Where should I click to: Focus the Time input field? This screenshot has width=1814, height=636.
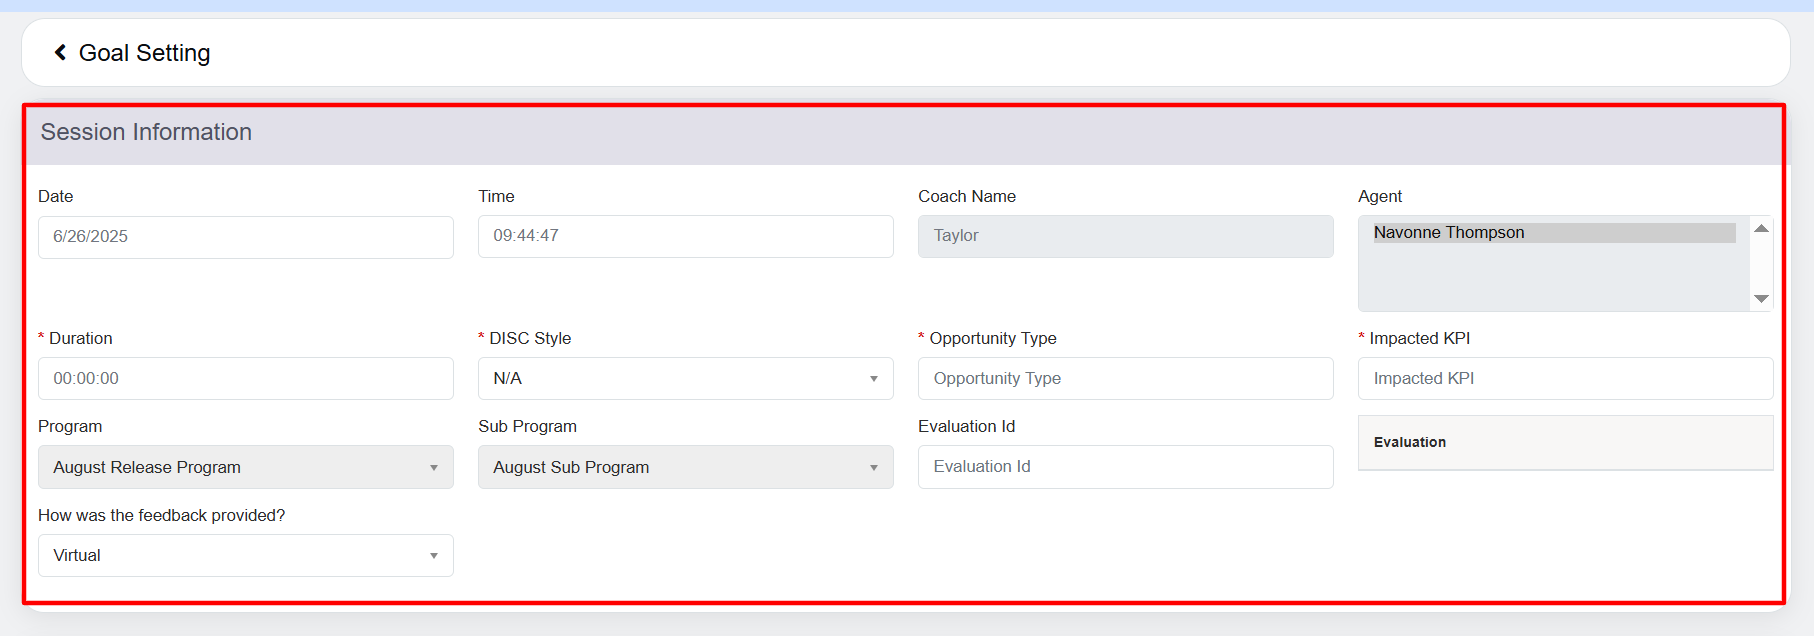tap(685, 236)
